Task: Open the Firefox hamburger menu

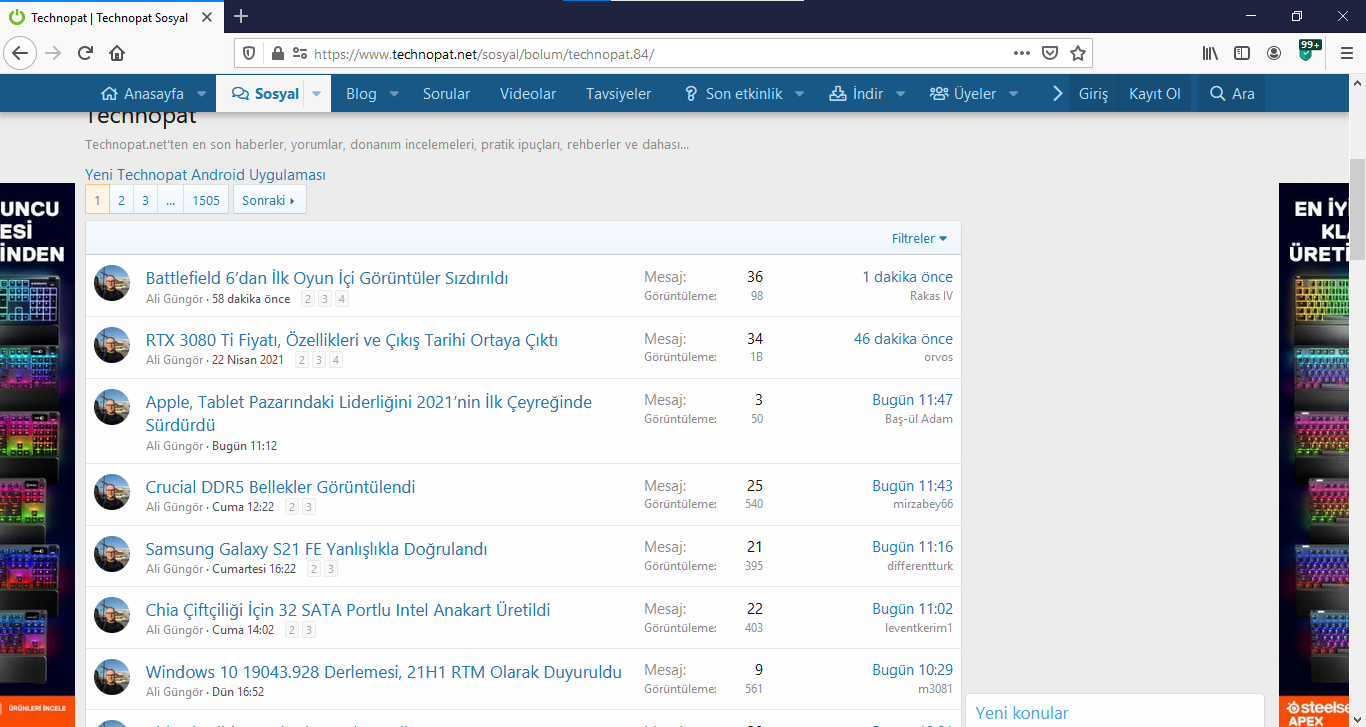Action: pyautogui.click(x=1346, y=53)
